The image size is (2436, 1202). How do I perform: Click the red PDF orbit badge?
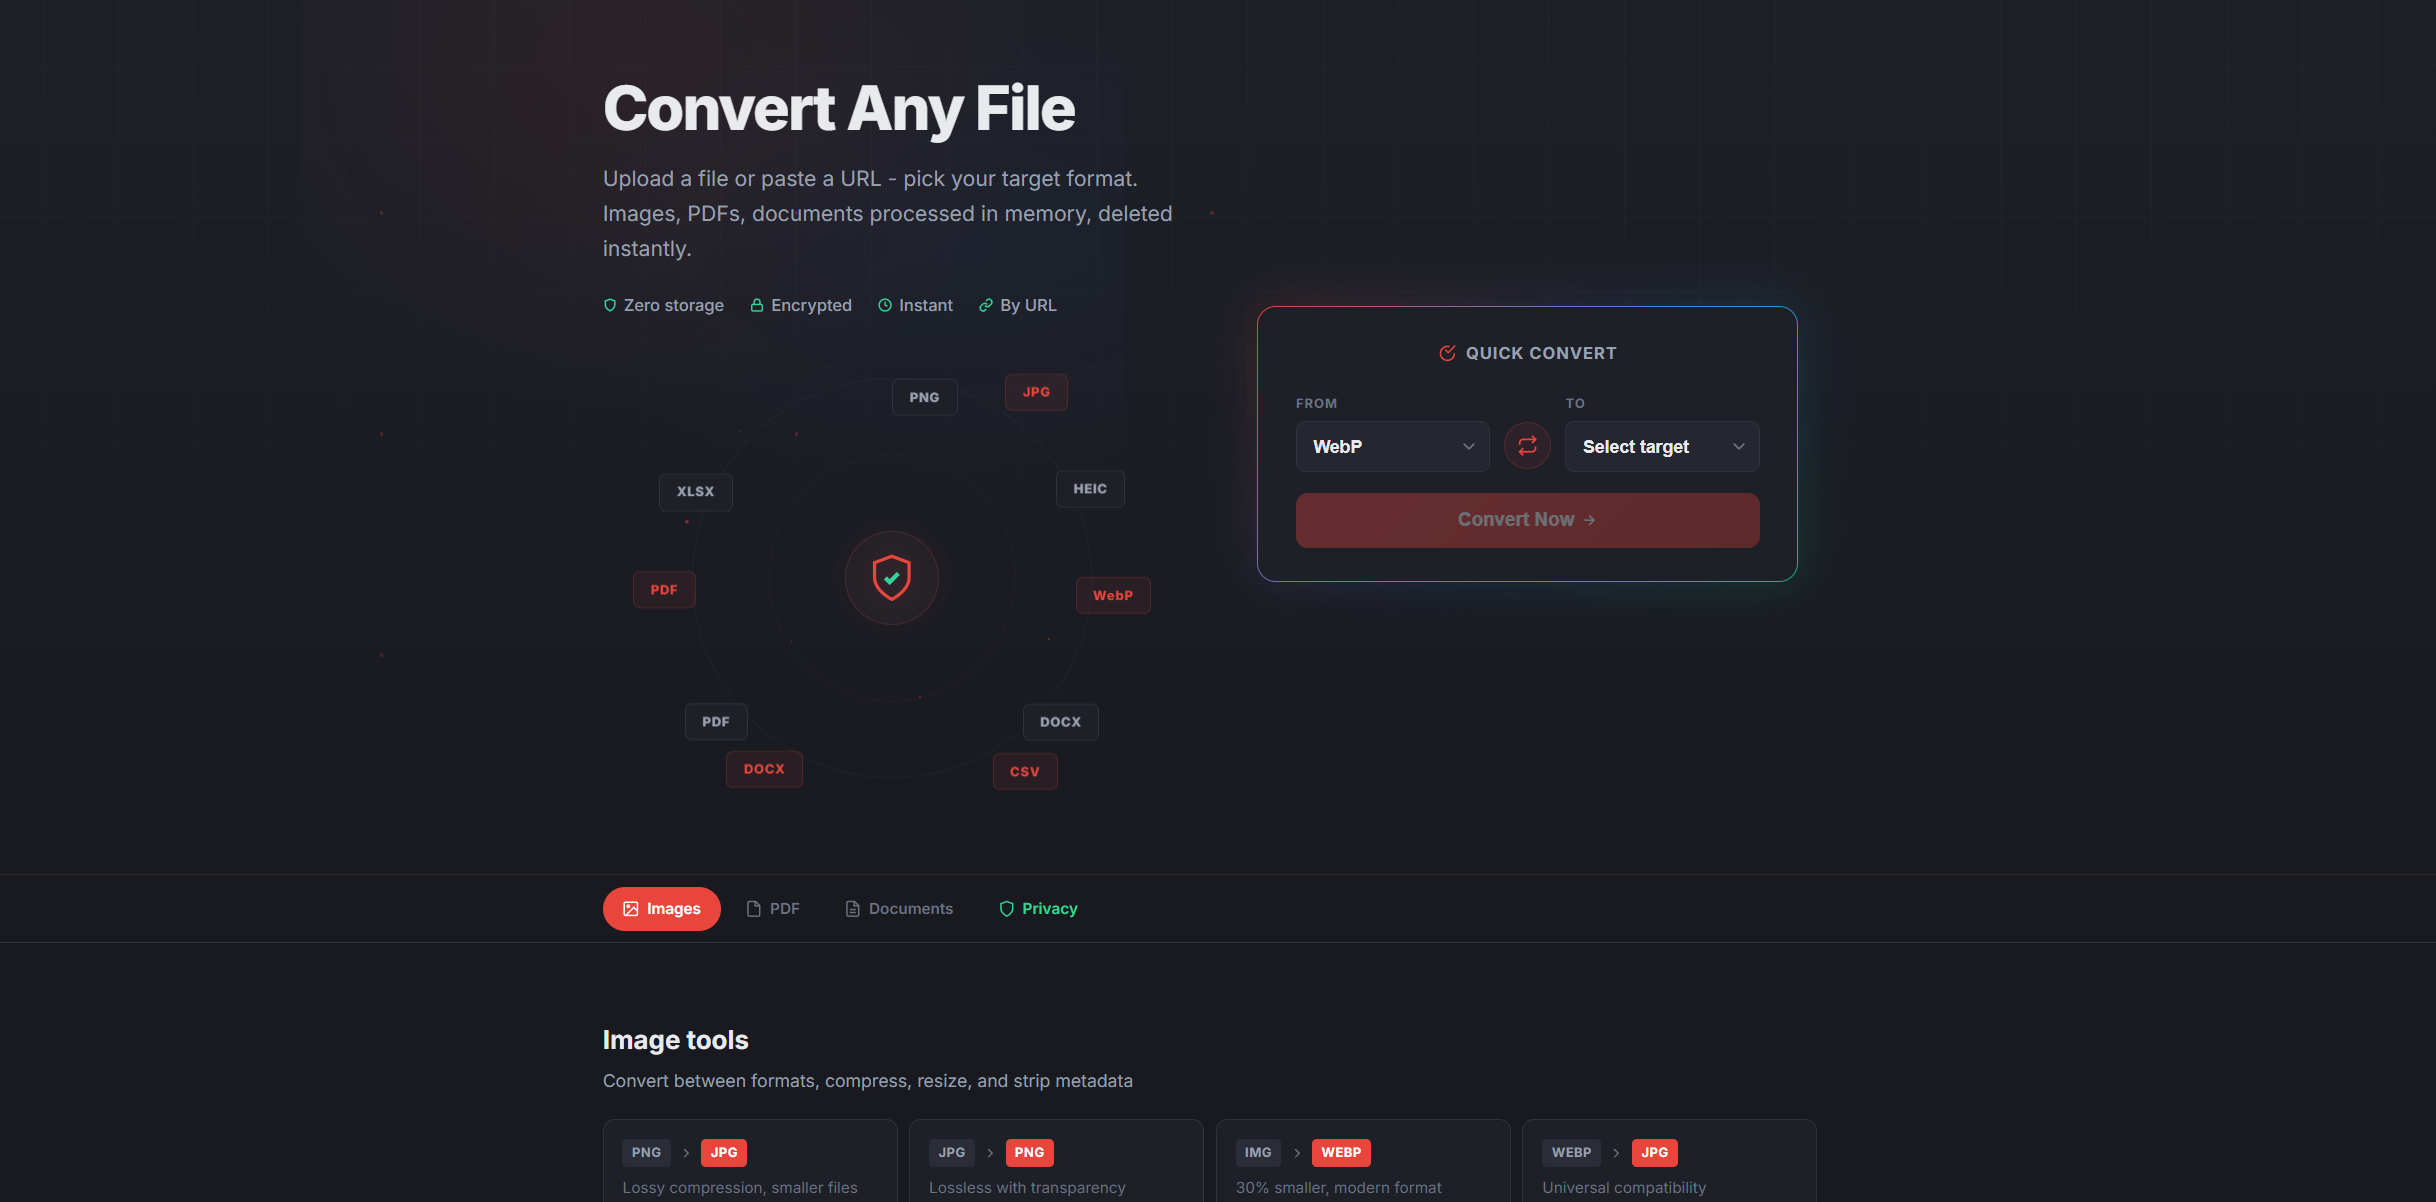tap(664, 590)
